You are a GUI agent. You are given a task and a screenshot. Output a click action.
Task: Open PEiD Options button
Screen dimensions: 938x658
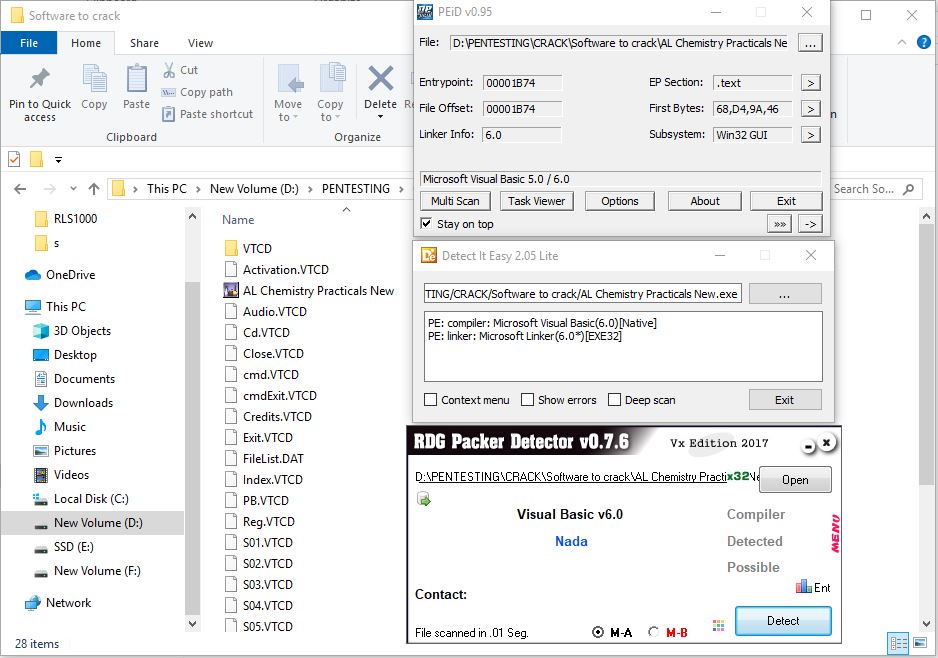[x=619, y=201]
